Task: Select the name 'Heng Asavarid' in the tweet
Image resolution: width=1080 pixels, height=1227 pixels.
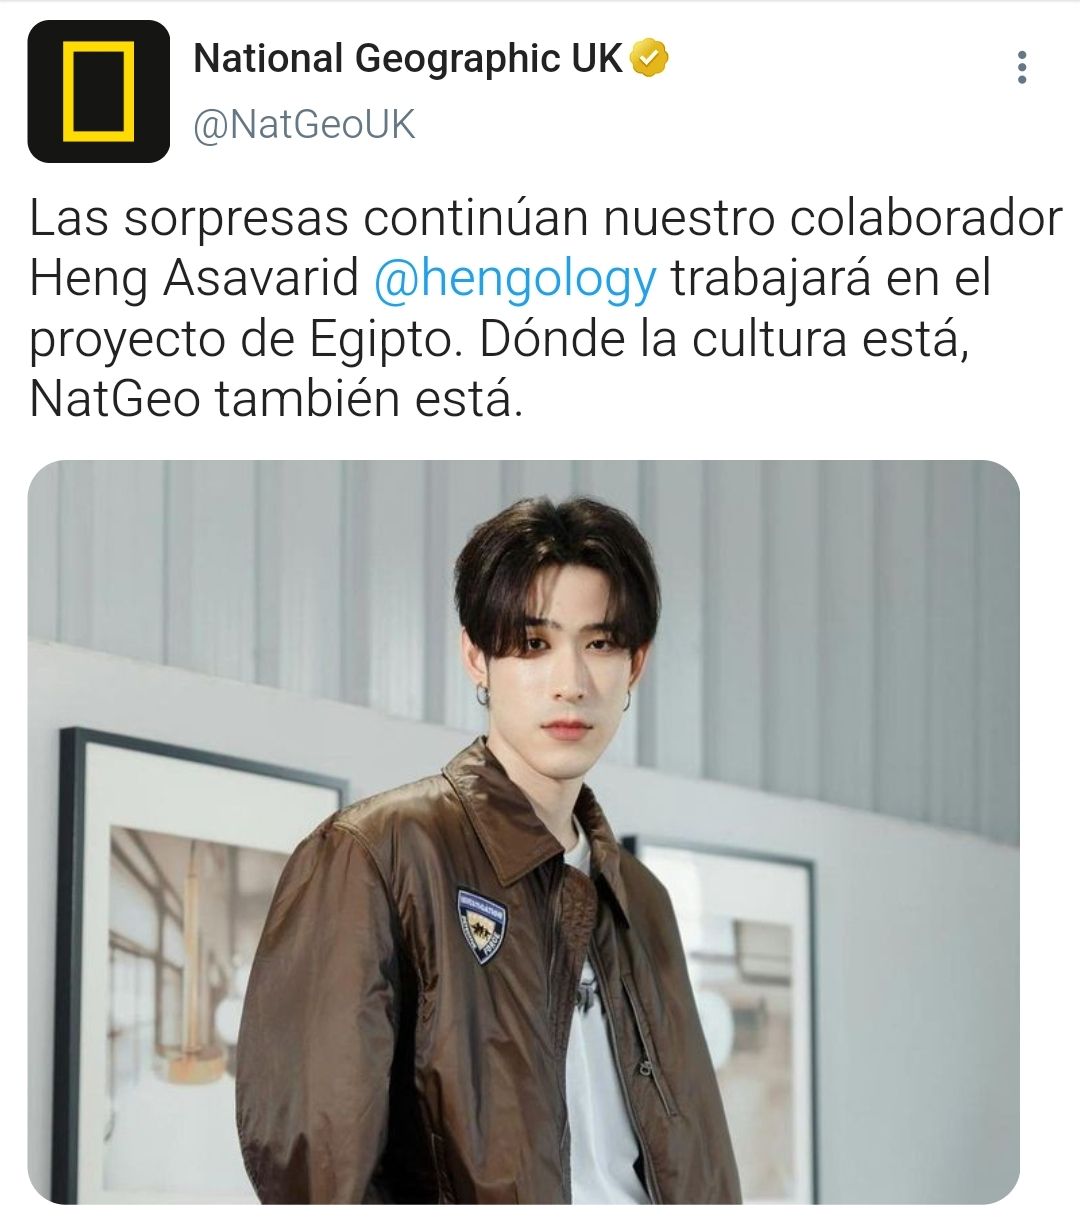Action: [x=194, y=279]
